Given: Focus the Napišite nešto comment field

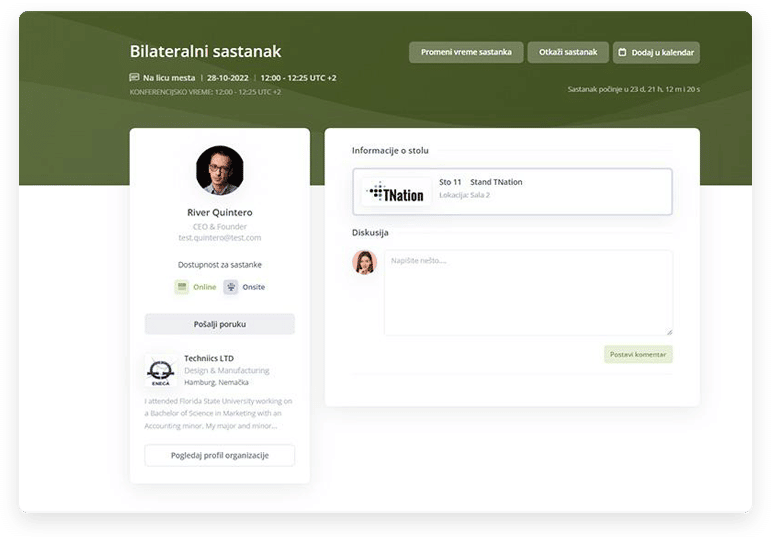Looking at the screenshot, I should [528, 292].
